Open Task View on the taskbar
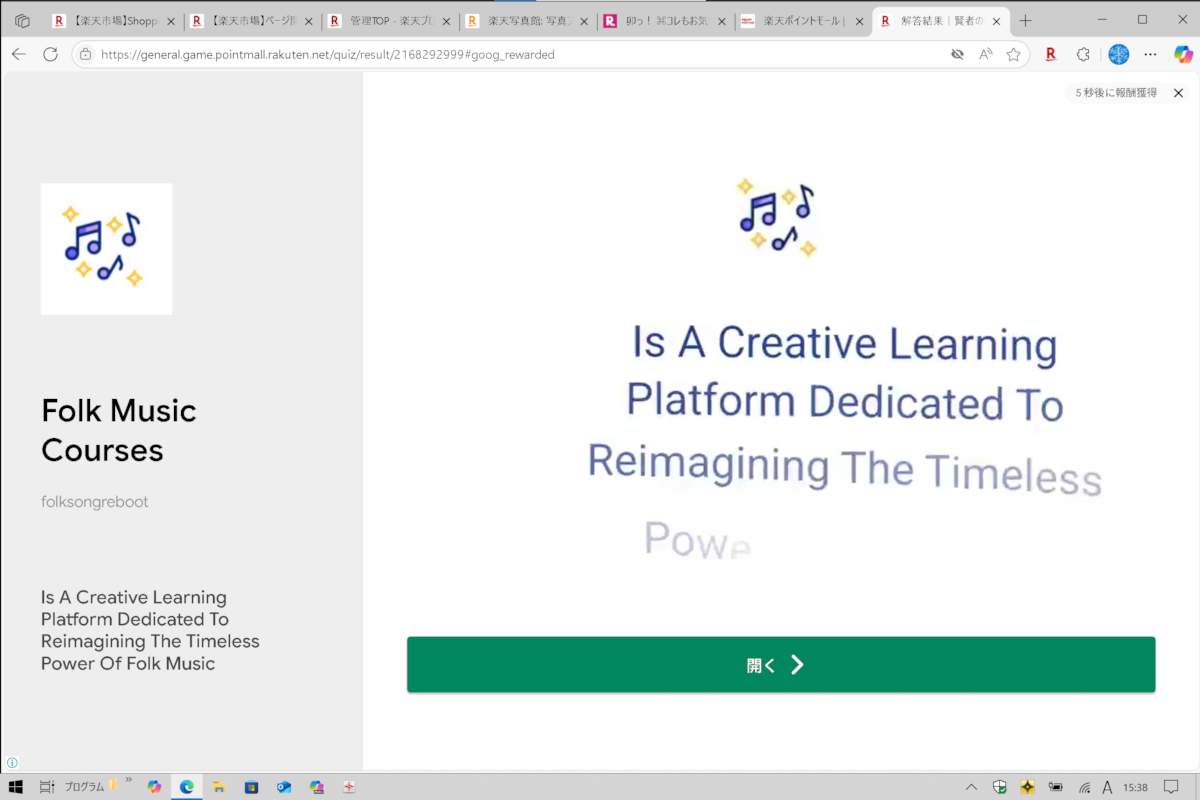The height and width of the screenshot is (800, 1200). click(x=47, y=787)
